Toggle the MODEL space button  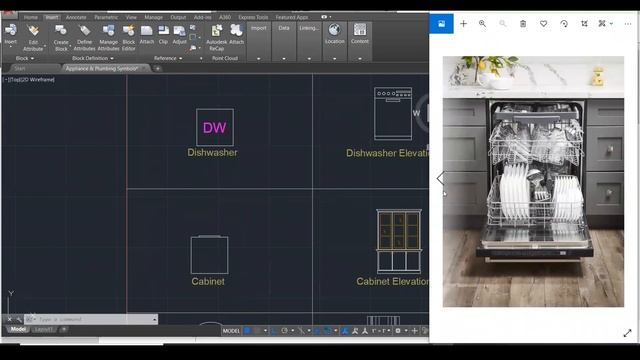coord(231,331)
